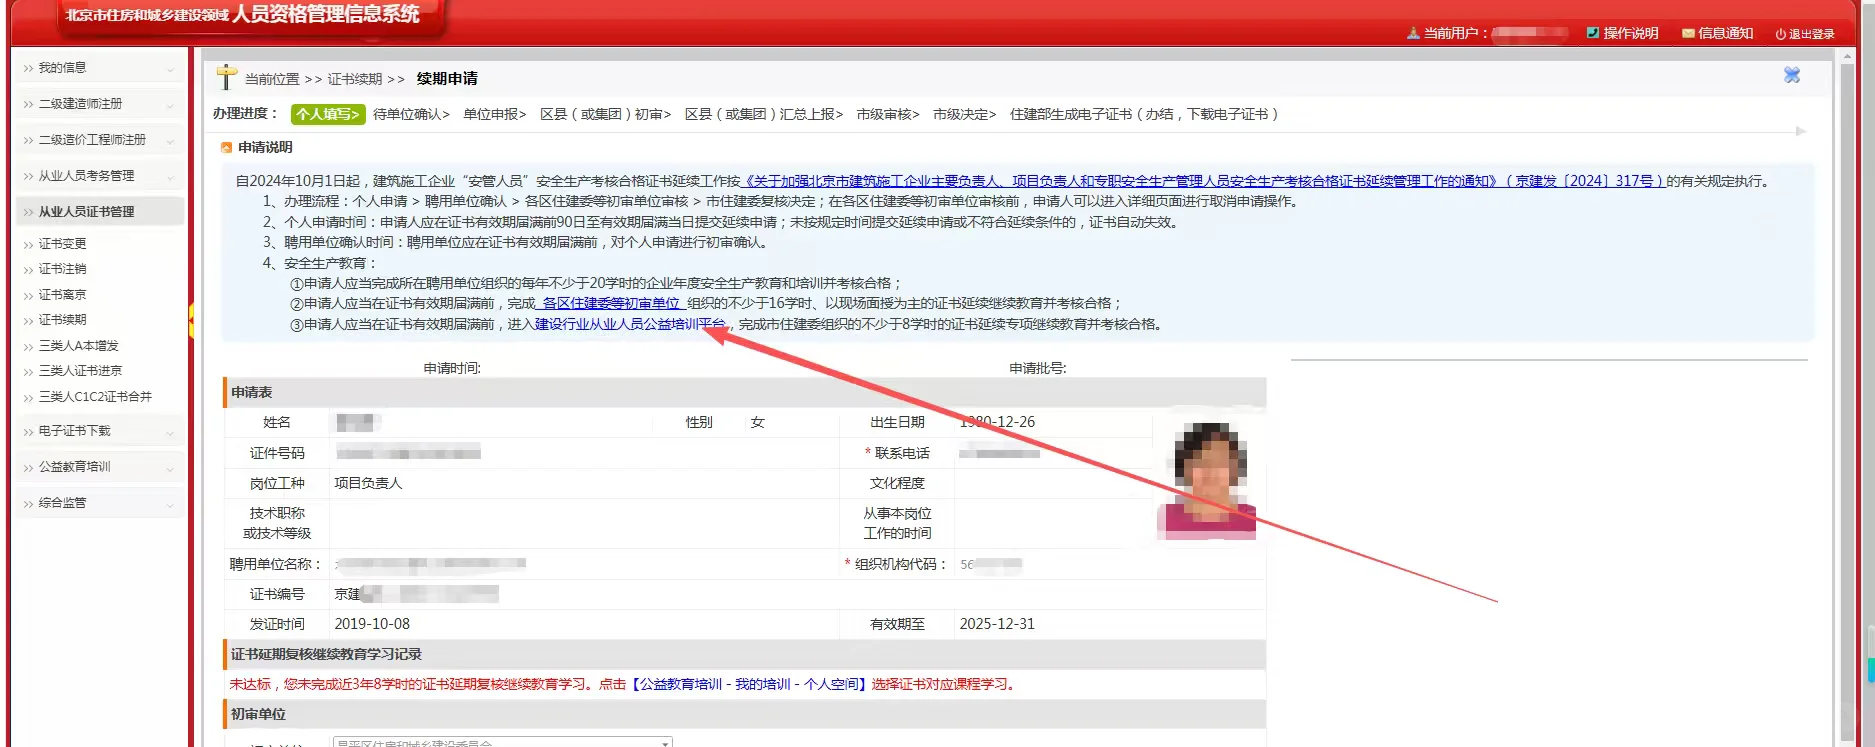This screenshot has height=747, width=1875.
Task: Open 证书注销 in sidebar
Action: click(x=62, y=269)
